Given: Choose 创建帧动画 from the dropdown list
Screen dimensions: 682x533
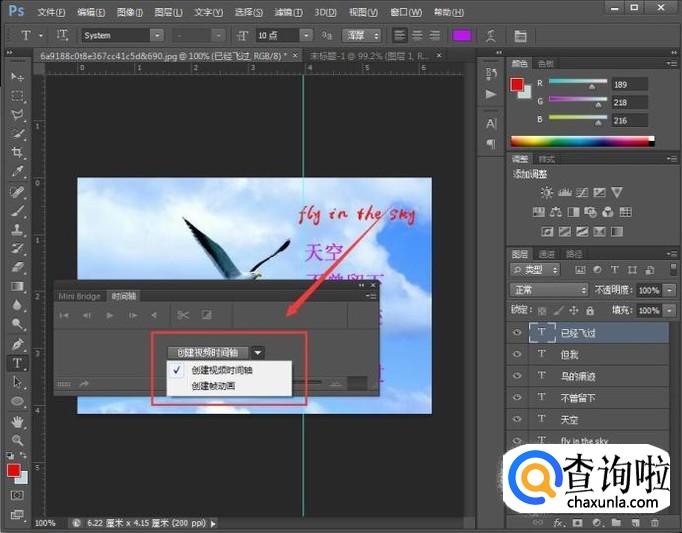Looking at the screenshot, I should pos(215,385).
